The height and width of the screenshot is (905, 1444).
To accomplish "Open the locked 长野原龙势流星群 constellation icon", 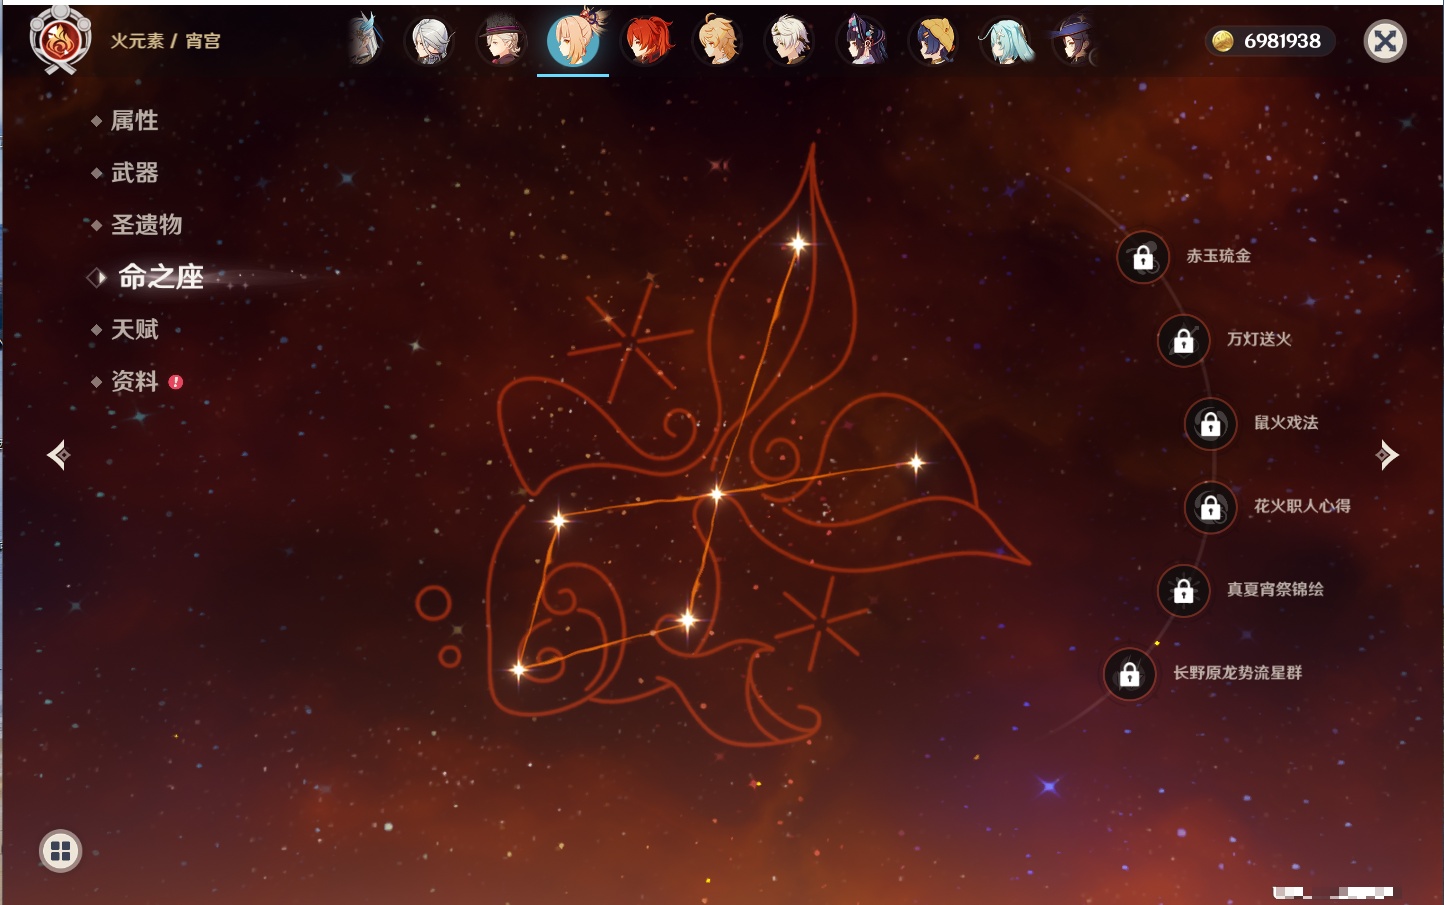I will (1130, 674).
